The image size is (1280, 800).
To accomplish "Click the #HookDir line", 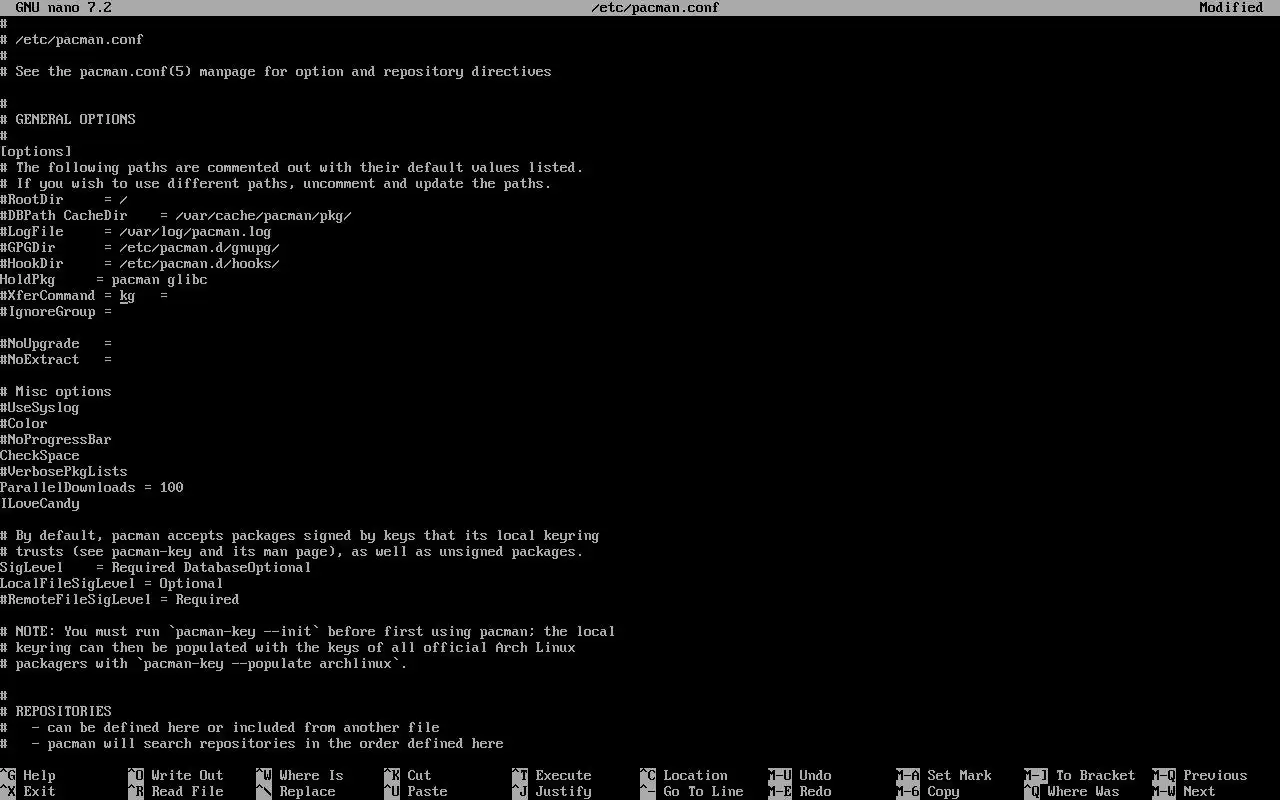I will tap(140, 263).
